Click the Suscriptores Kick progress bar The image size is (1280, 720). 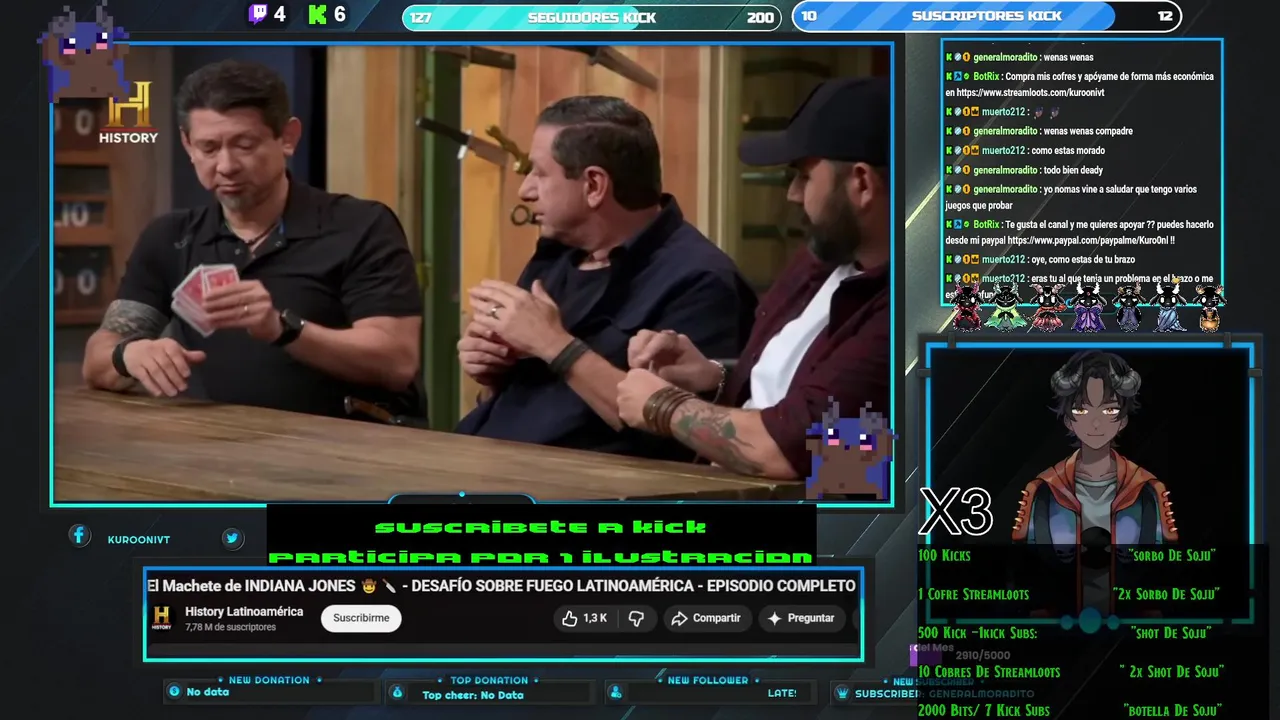(x=987, y=16)
